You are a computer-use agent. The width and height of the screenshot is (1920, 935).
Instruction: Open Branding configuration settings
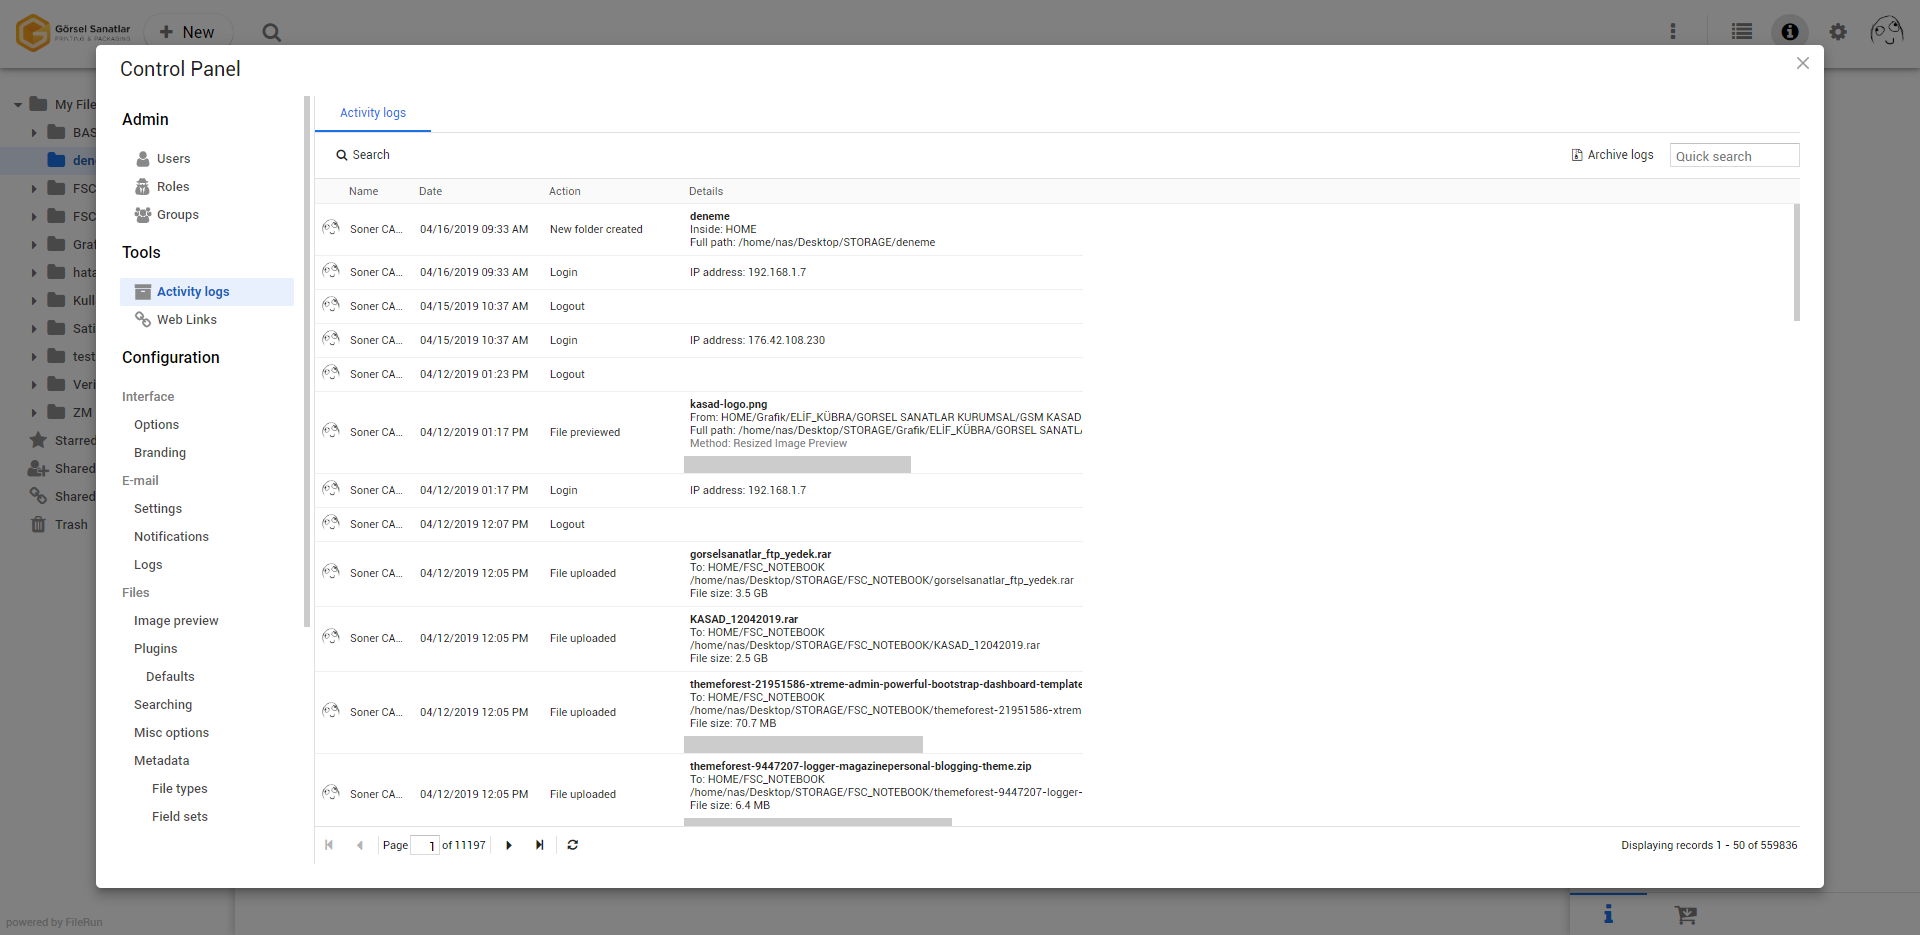click(x=160, y=453)
